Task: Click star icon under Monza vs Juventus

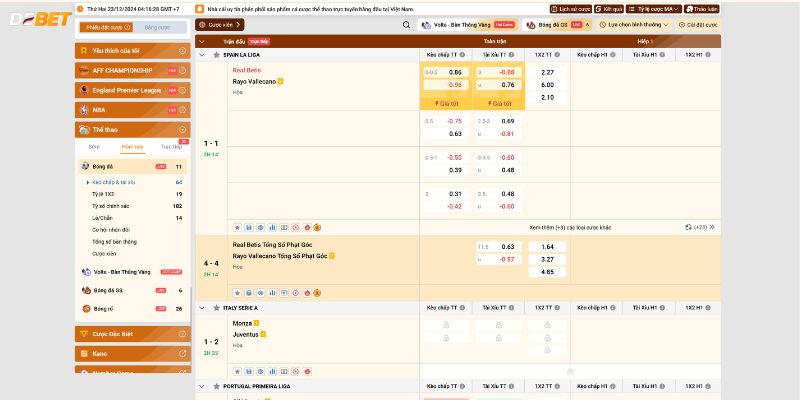Action: click(237, 371)
